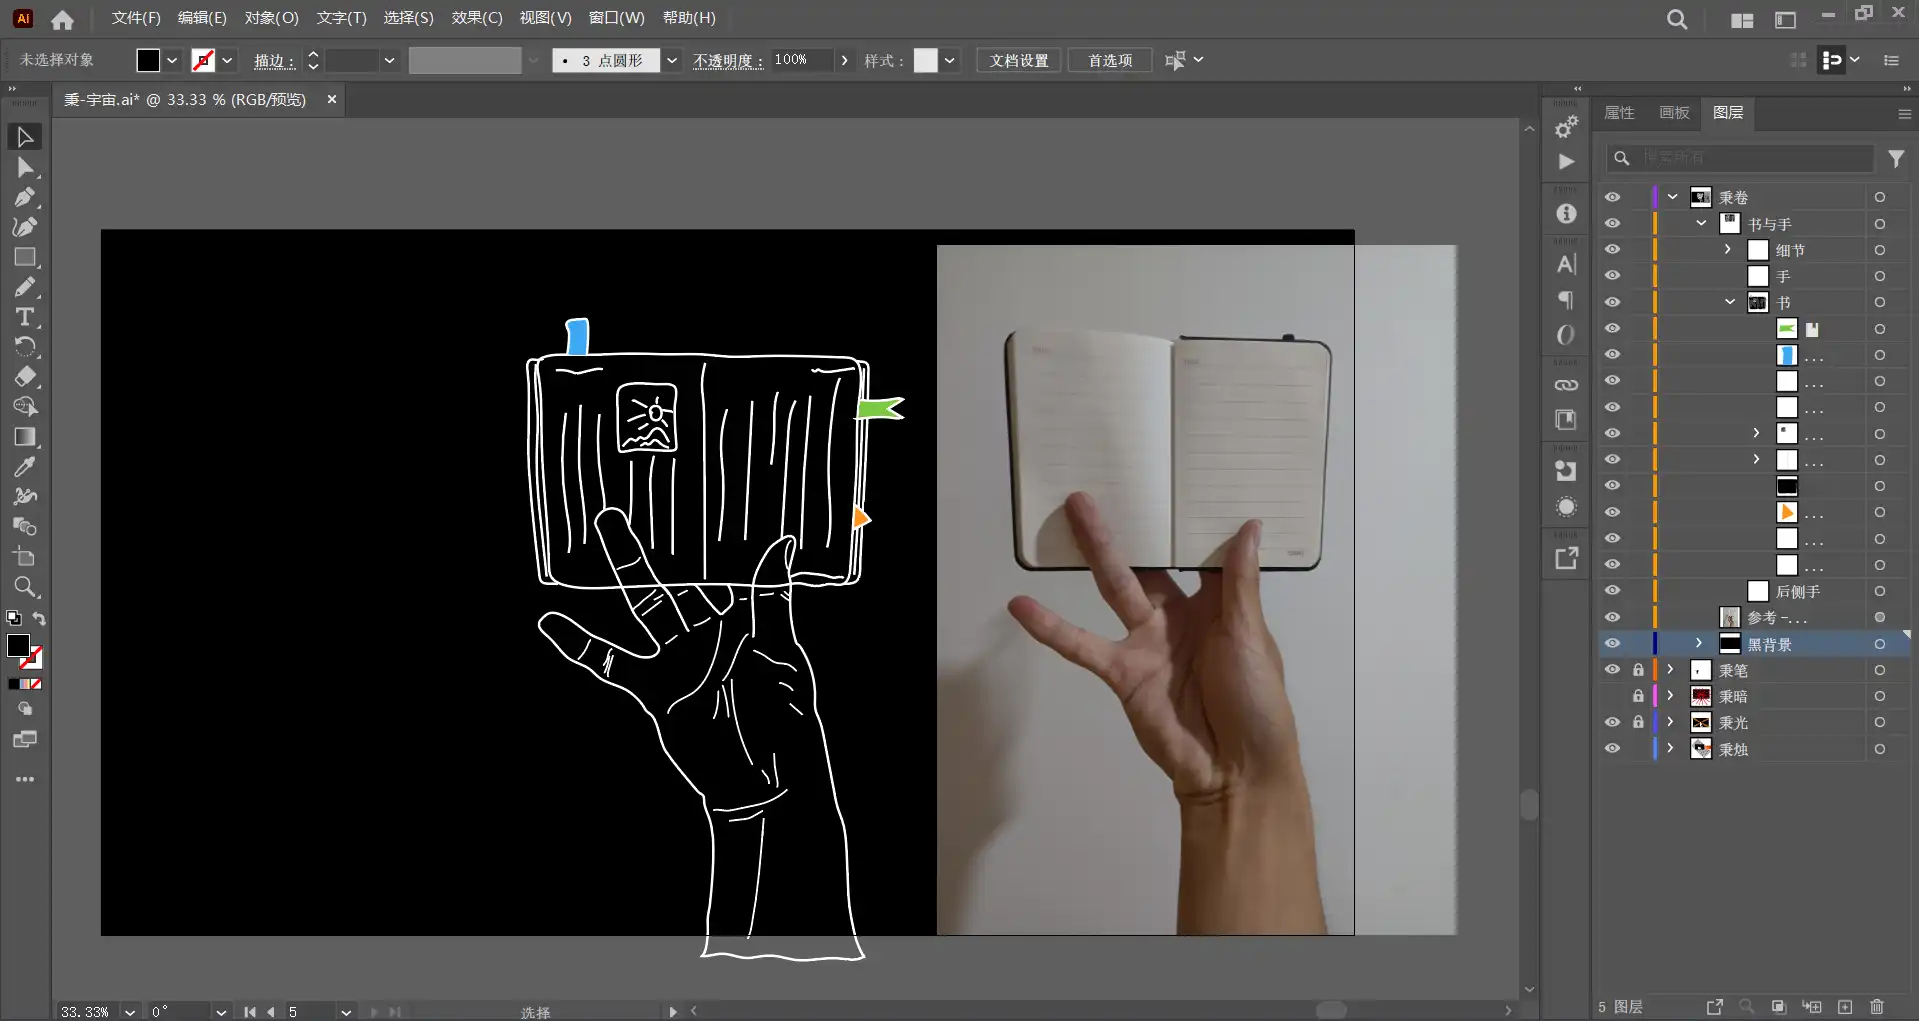The image size is (1919, 1021).
Task: Expand the 细节 sublayer
Action: click(x=1728, y=249)
